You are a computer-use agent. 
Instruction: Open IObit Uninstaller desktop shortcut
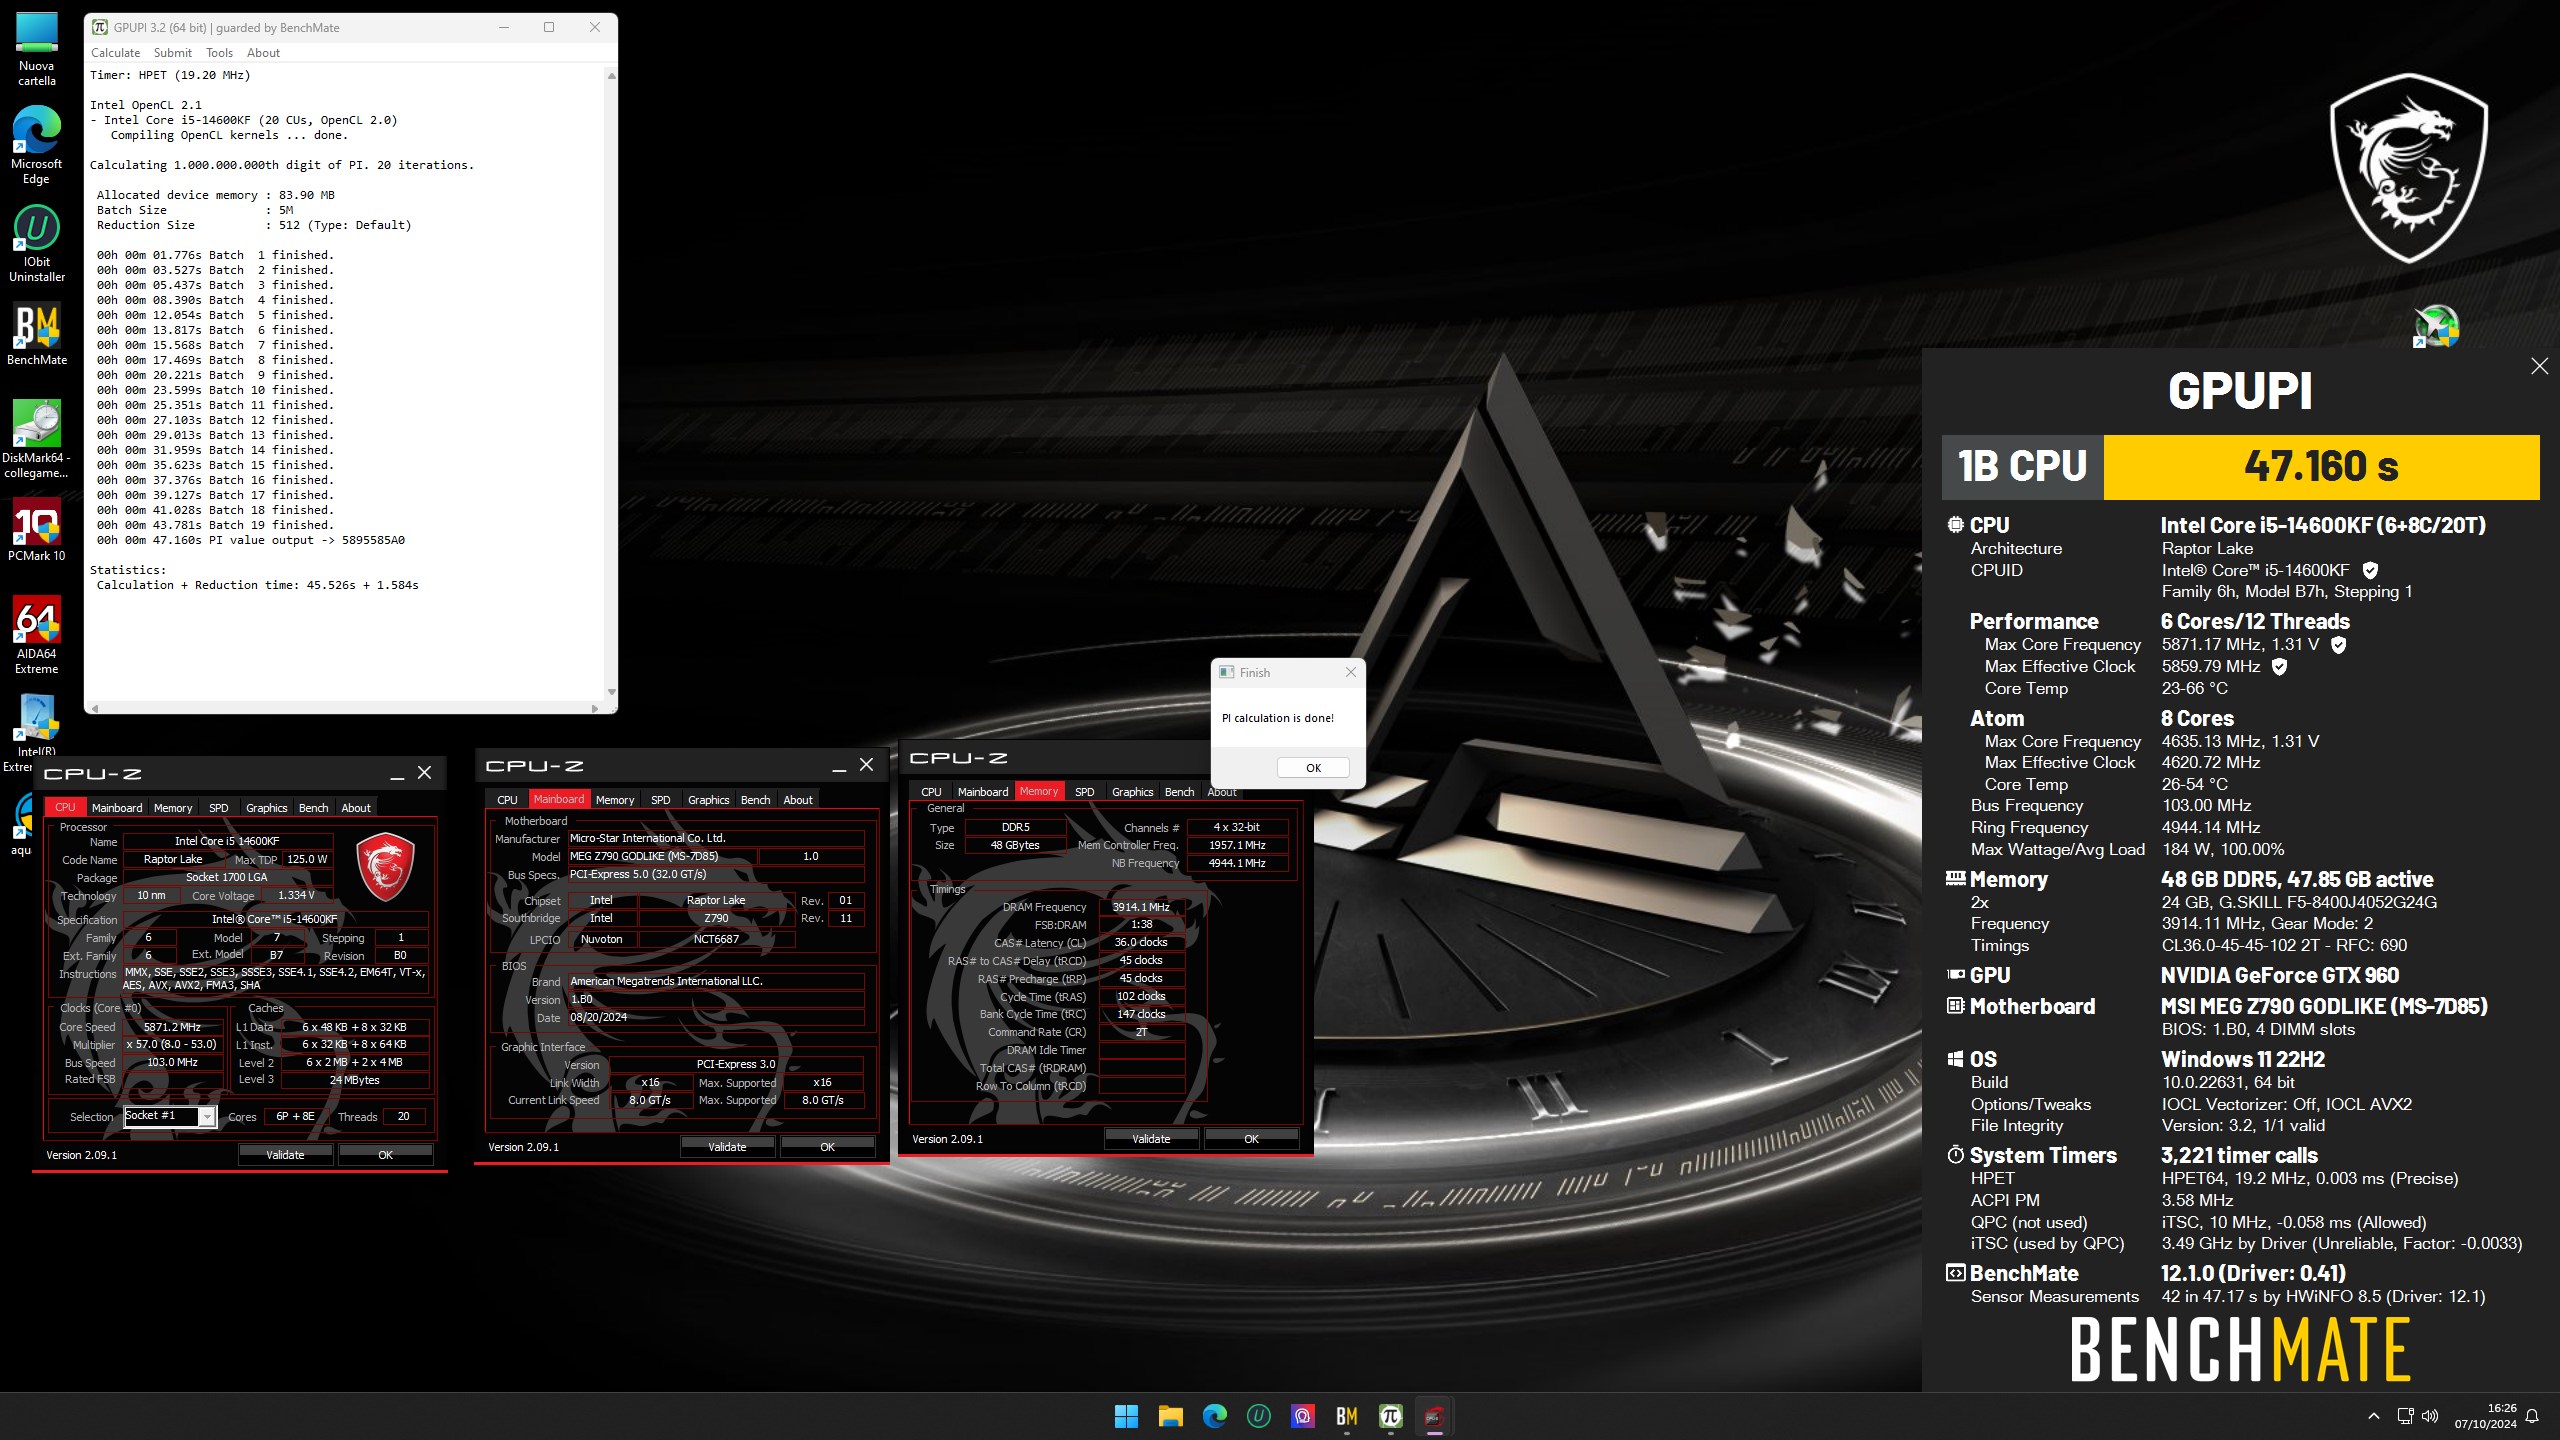tap(37, 244)
